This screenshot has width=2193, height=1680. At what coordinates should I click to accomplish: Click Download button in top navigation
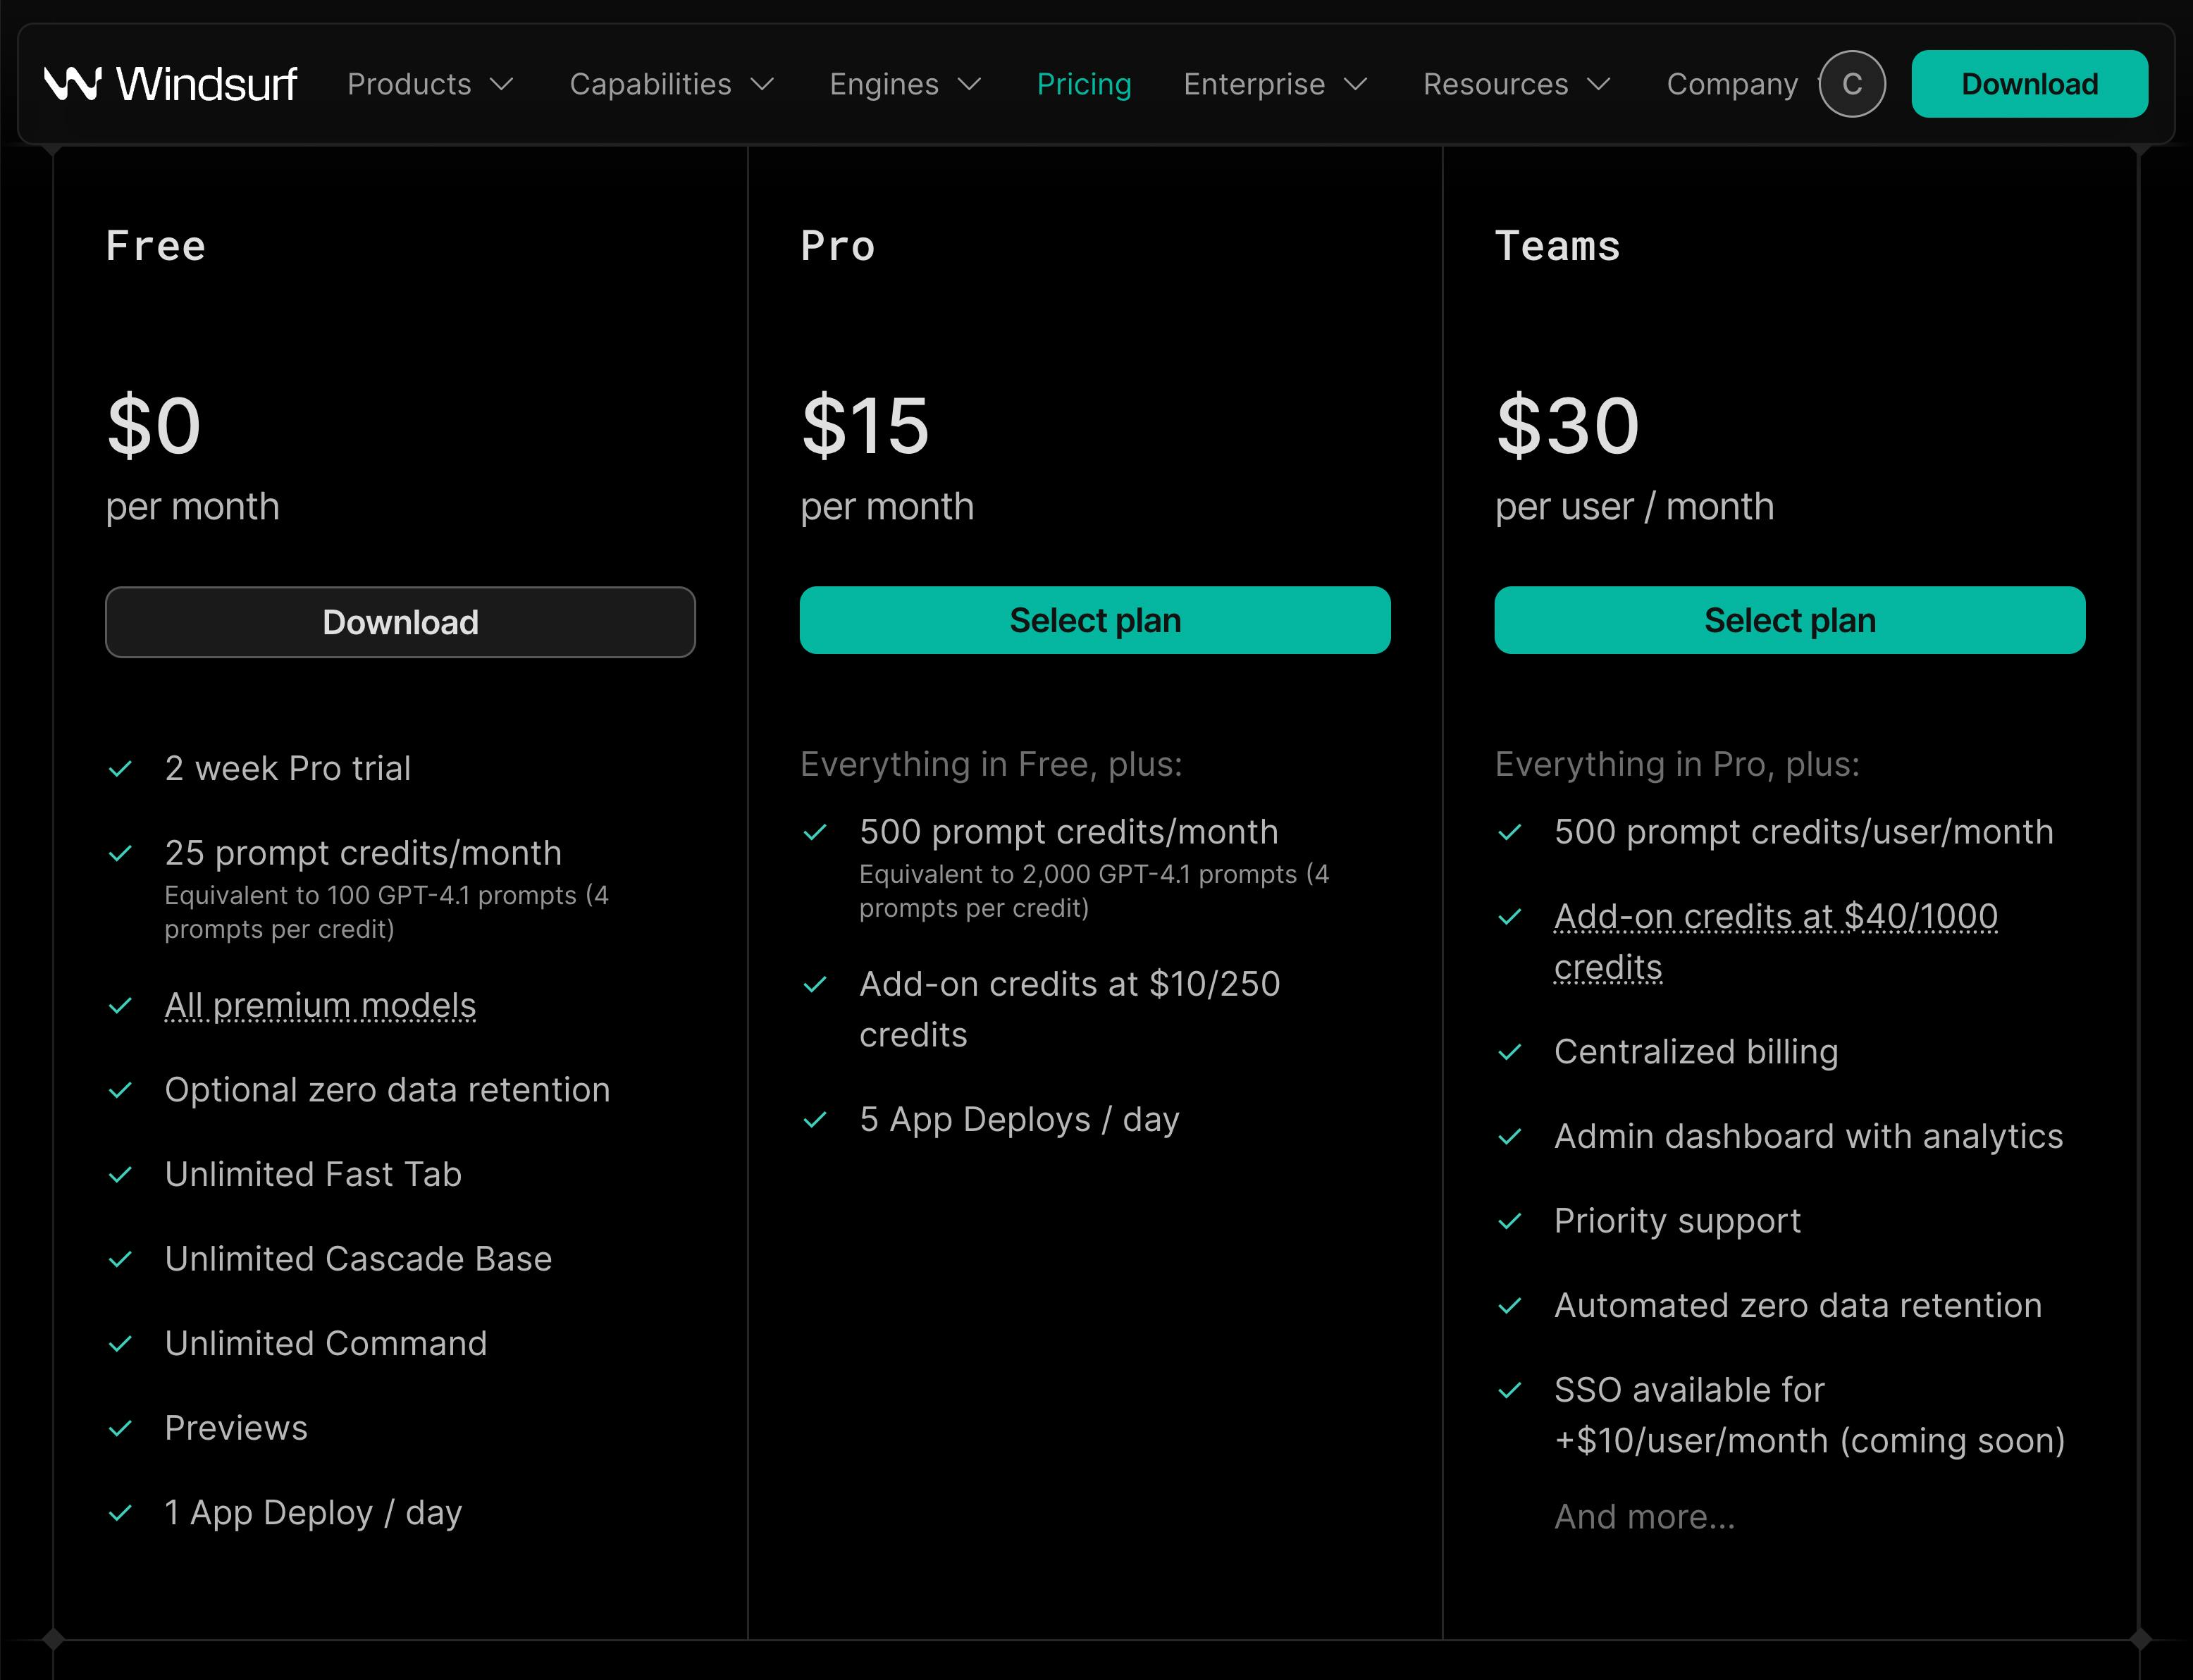(x=2029, y=84)
